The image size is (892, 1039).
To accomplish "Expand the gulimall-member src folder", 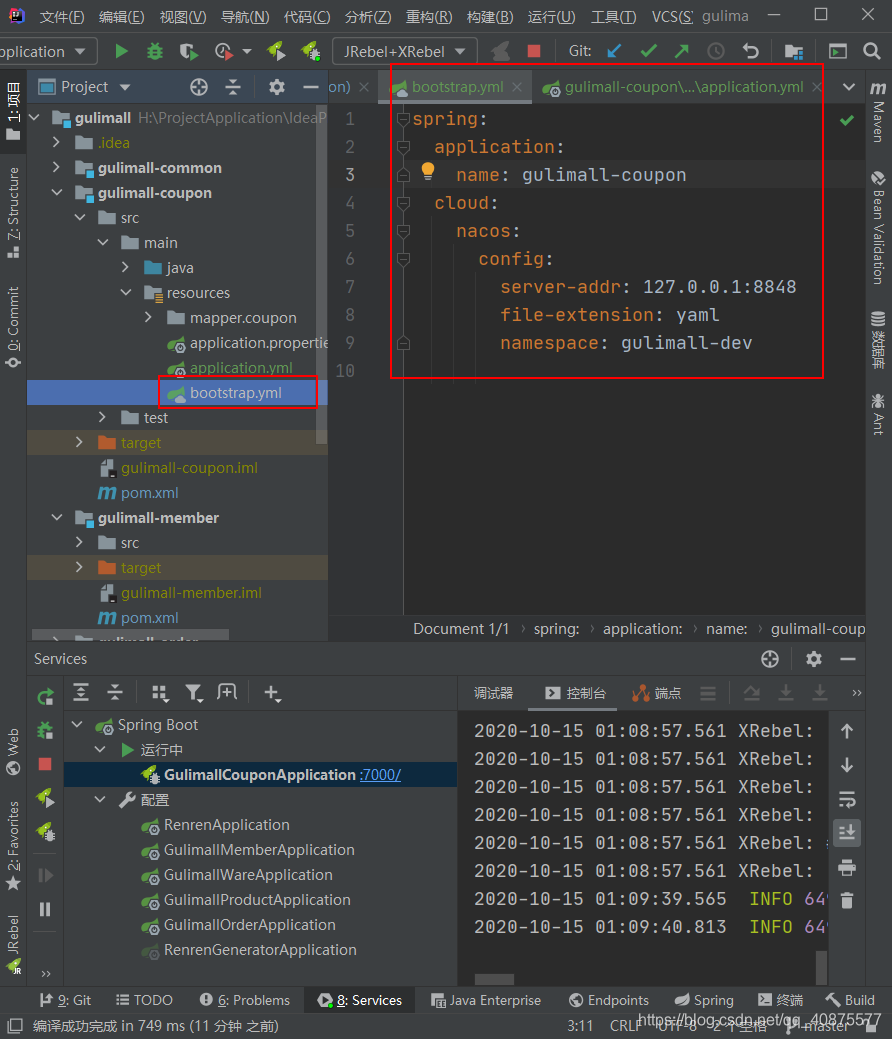I will (78, 542).
